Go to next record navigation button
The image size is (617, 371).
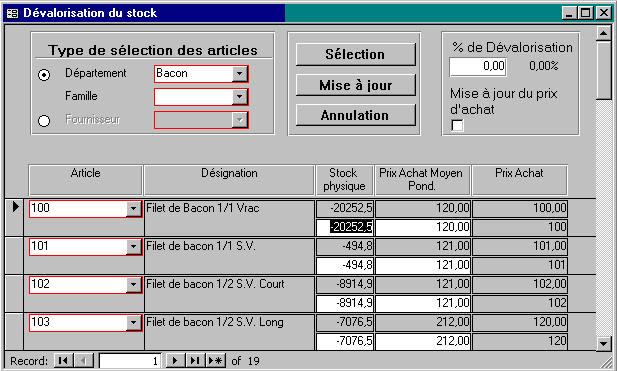175,360
